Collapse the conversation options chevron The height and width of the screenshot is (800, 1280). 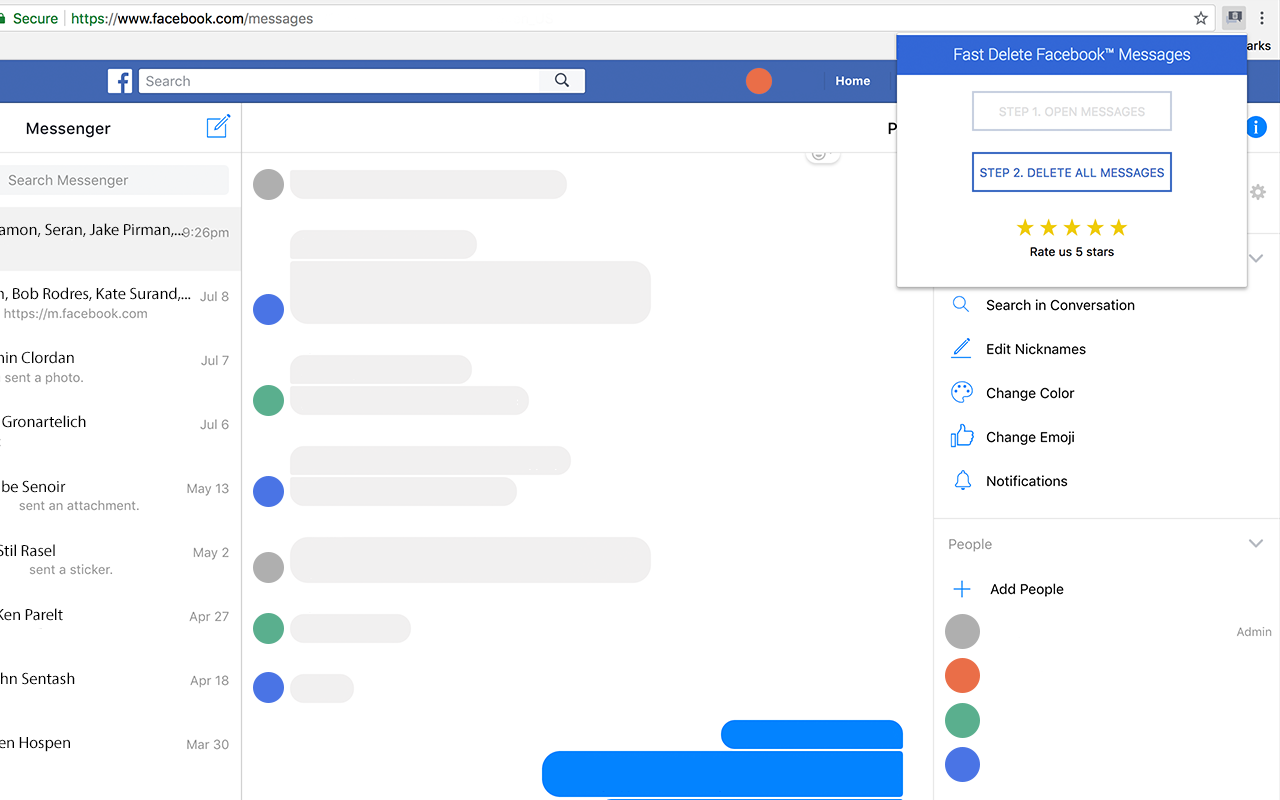[1256, 257]
